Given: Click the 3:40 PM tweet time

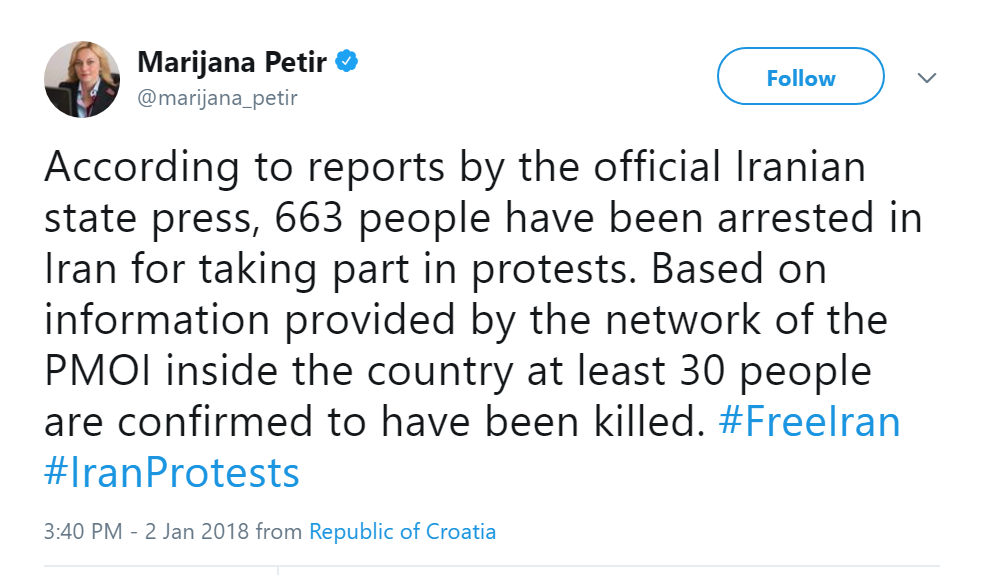Looking at the screenshot, I should click(83, 531).
